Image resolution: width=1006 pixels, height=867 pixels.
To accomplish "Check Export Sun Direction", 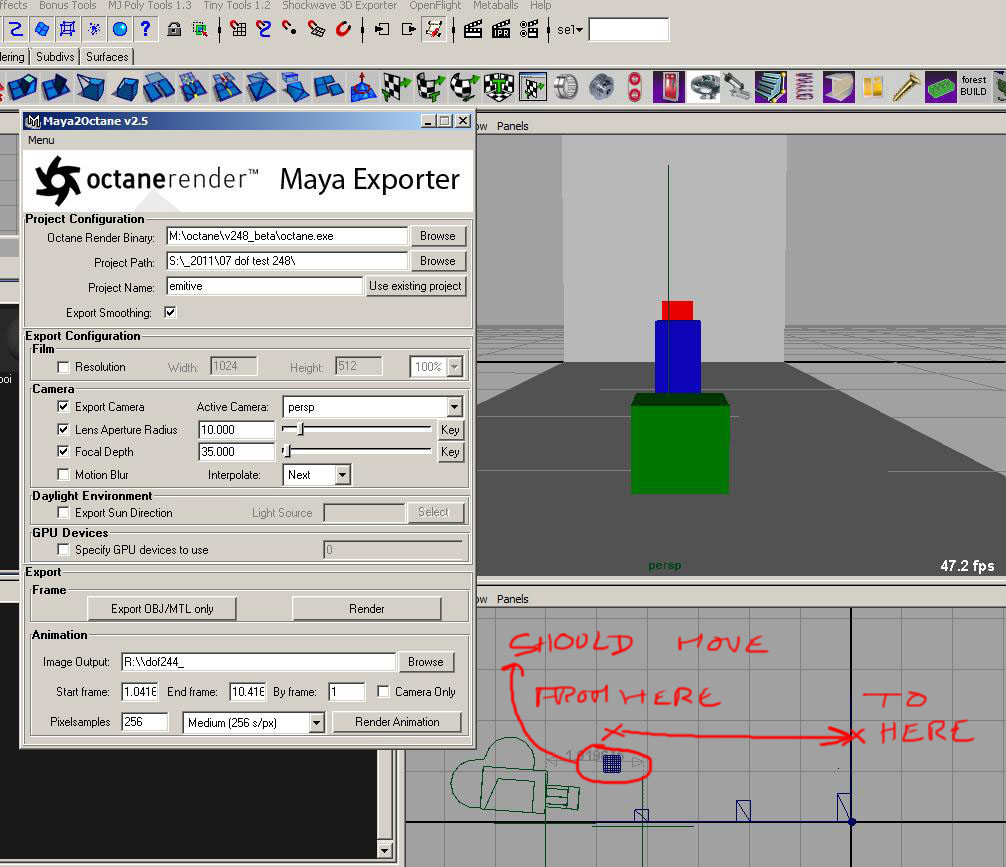I will click(x=63, y=512).
